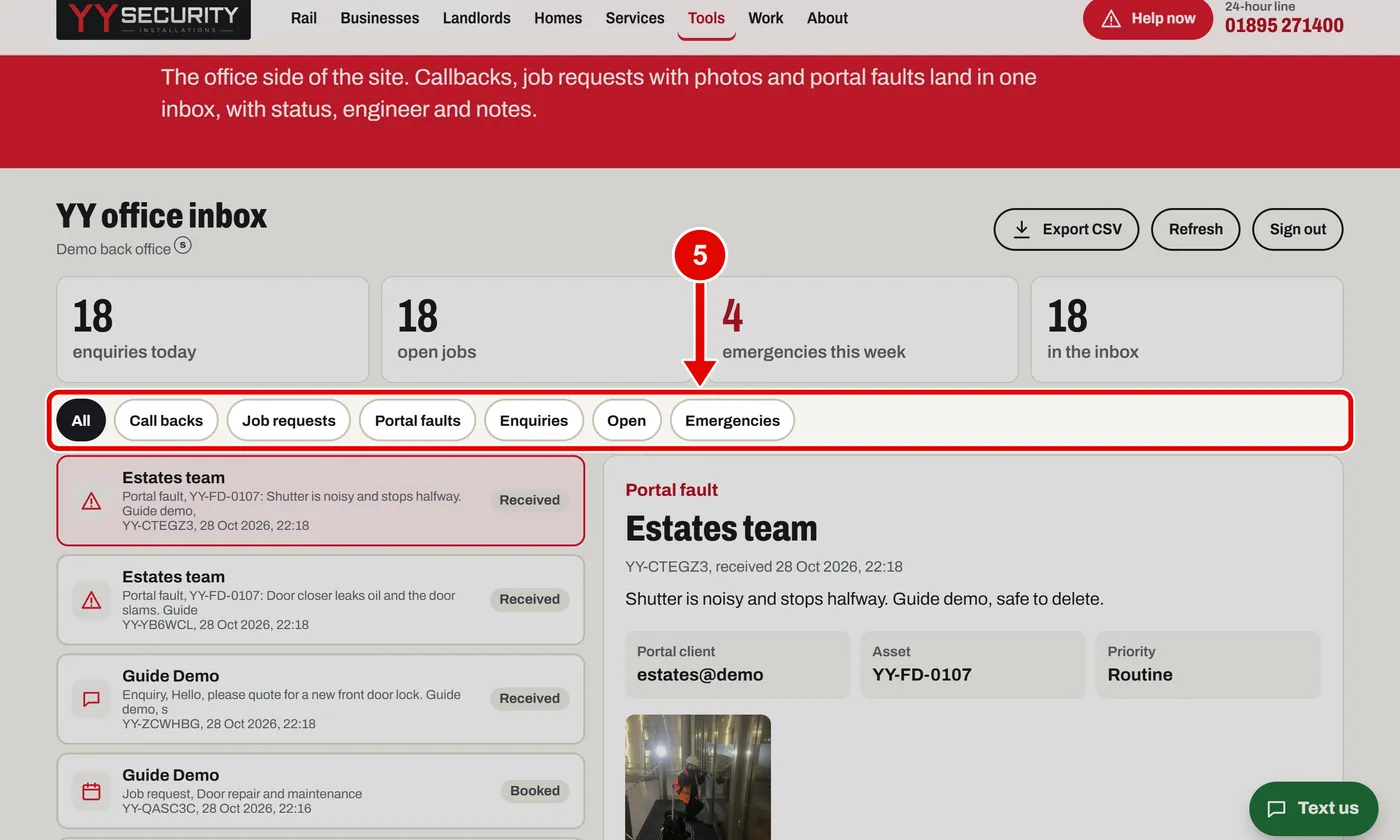This screenshot has height=840, width=1400.
Task: Export the inbox as CSV
Action: pyautogui.click(x=1066, y=229)
